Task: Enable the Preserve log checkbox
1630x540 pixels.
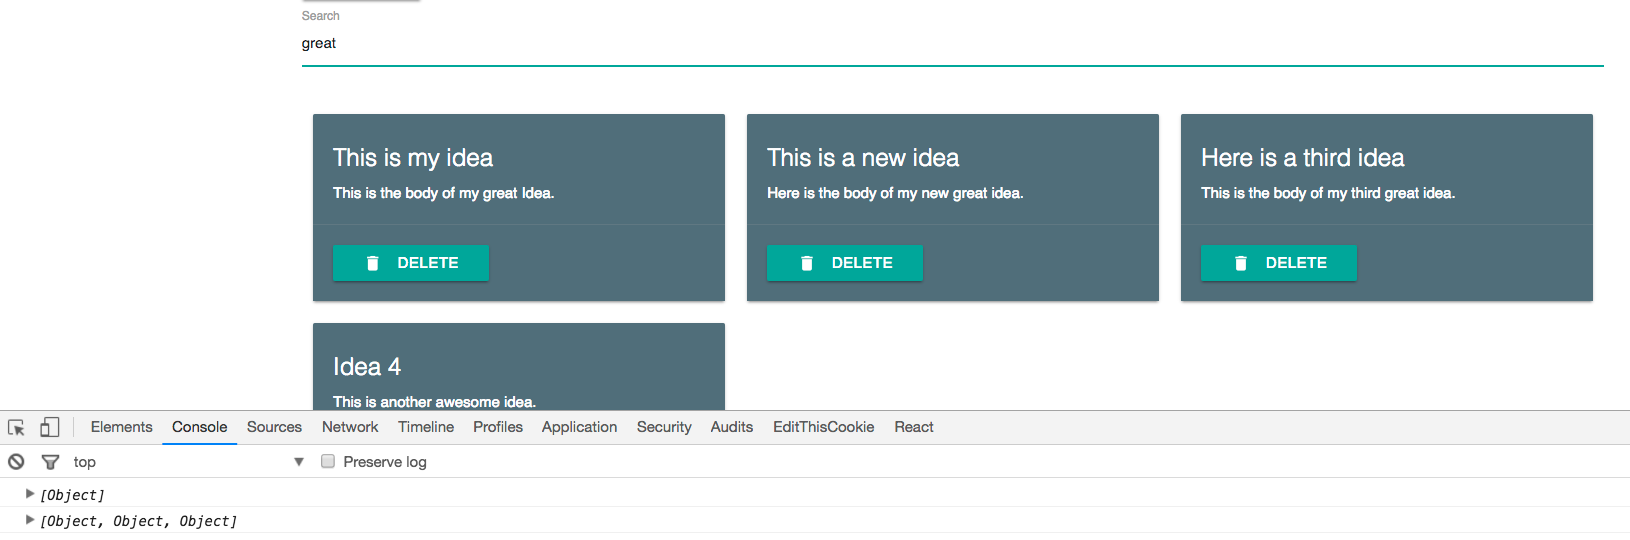Action: (x=328, y=461)
